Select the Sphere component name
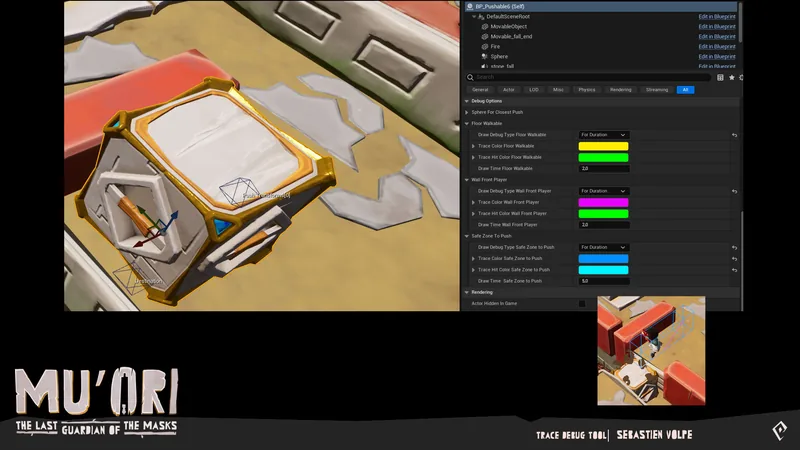This screenshot has height=450, width=800. [499, 57]
